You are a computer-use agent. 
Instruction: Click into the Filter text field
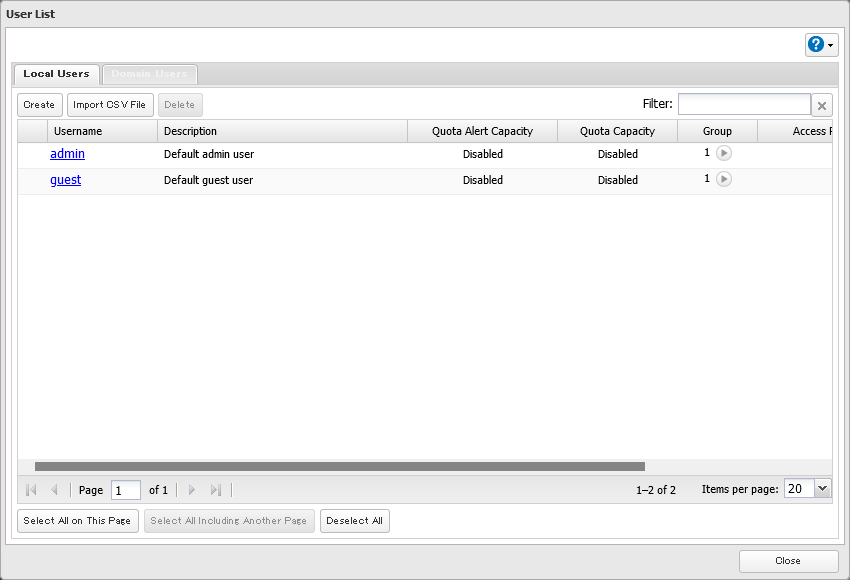(744, 104)
